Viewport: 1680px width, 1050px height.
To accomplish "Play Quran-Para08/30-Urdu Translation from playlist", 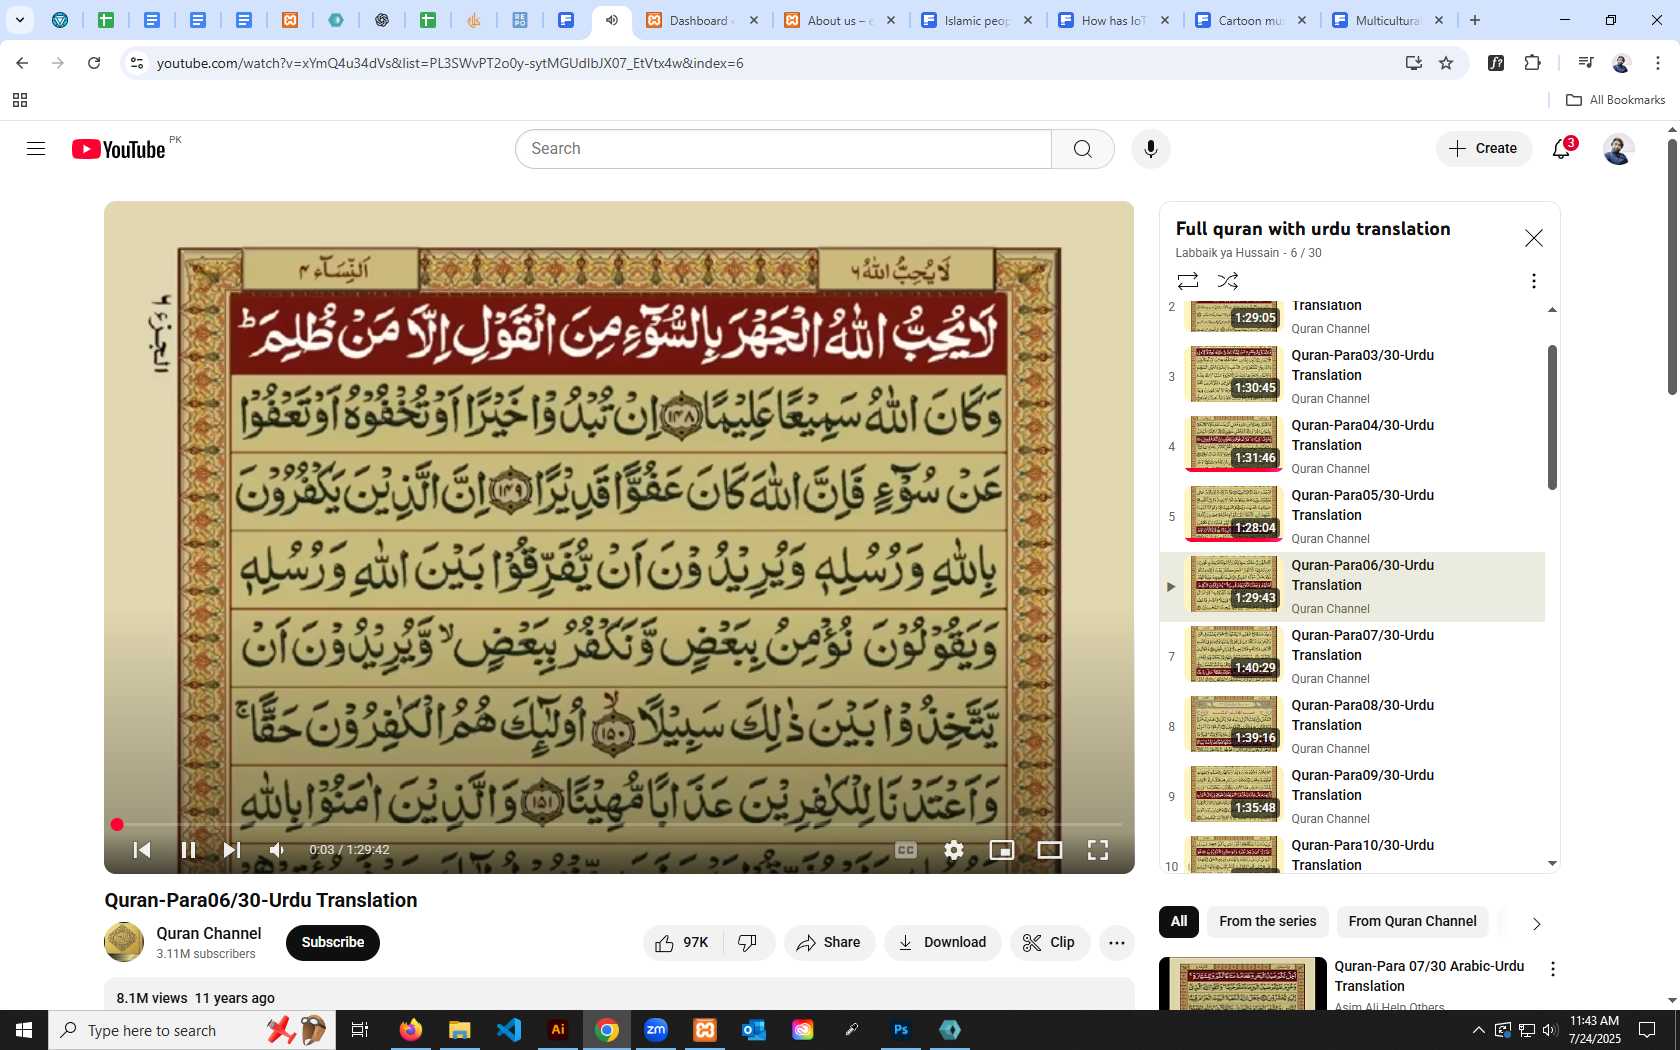I will pos(1352,727).
